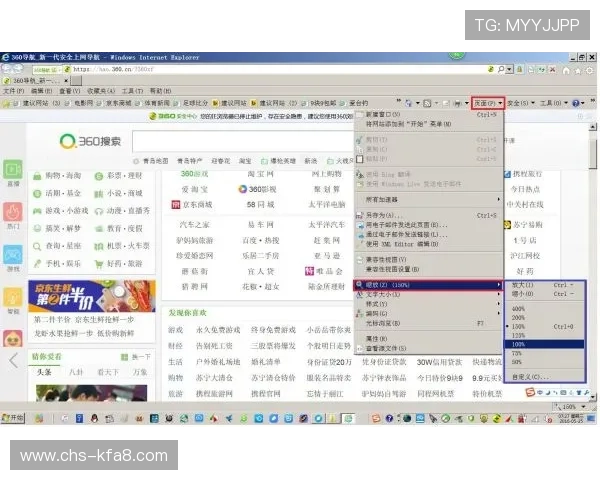
Task: Click the blue 游戏 gamepad sidebar icon
Action: pyautogui.click(x=13, y=255)
